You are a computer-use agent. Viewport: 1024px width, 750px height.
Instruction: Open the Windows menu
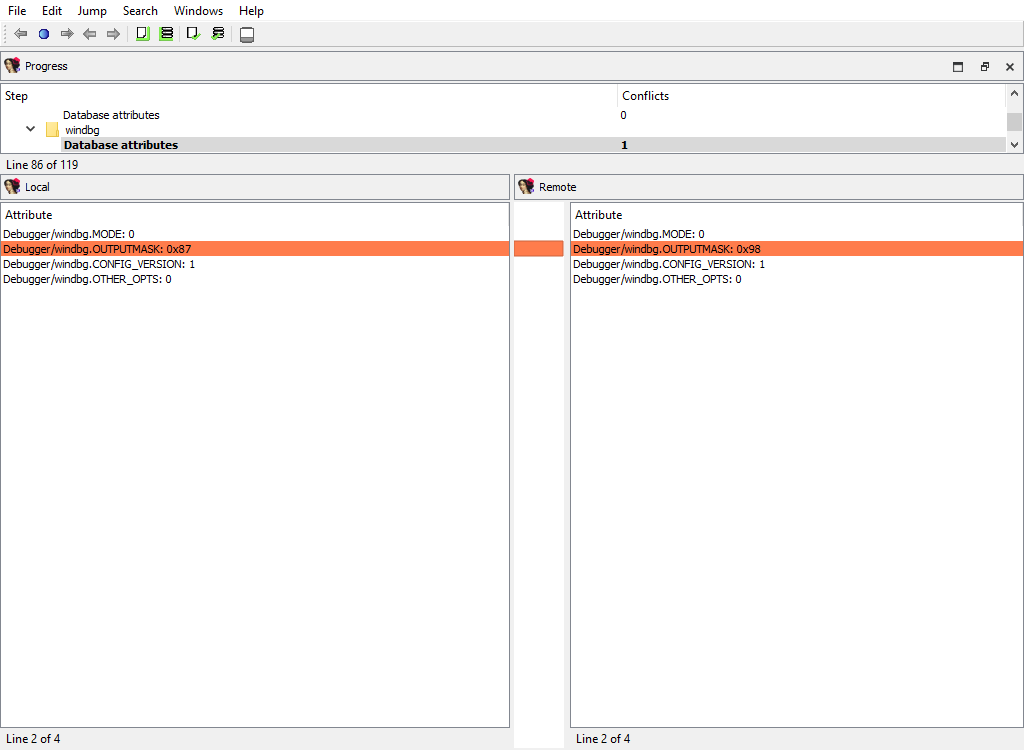(198, 11)
